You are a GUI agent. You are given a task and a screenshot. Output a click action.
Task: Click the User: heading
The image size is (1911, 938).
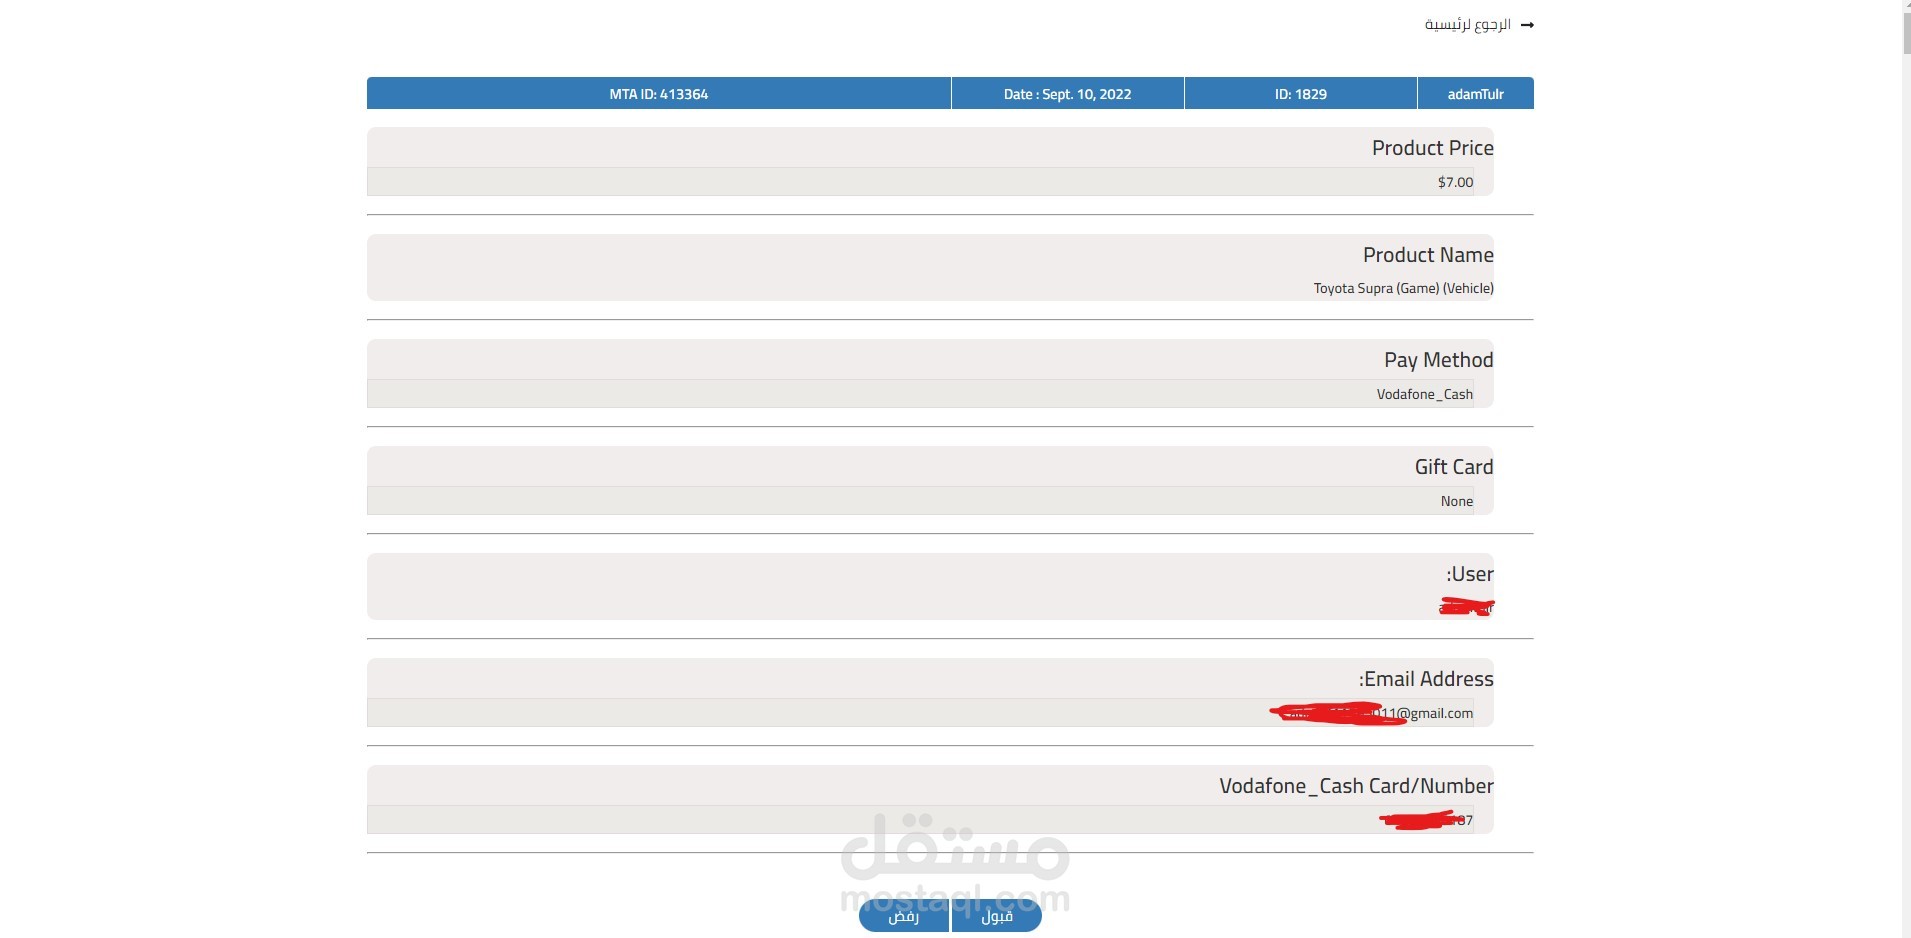click(x=1470, y=574)
